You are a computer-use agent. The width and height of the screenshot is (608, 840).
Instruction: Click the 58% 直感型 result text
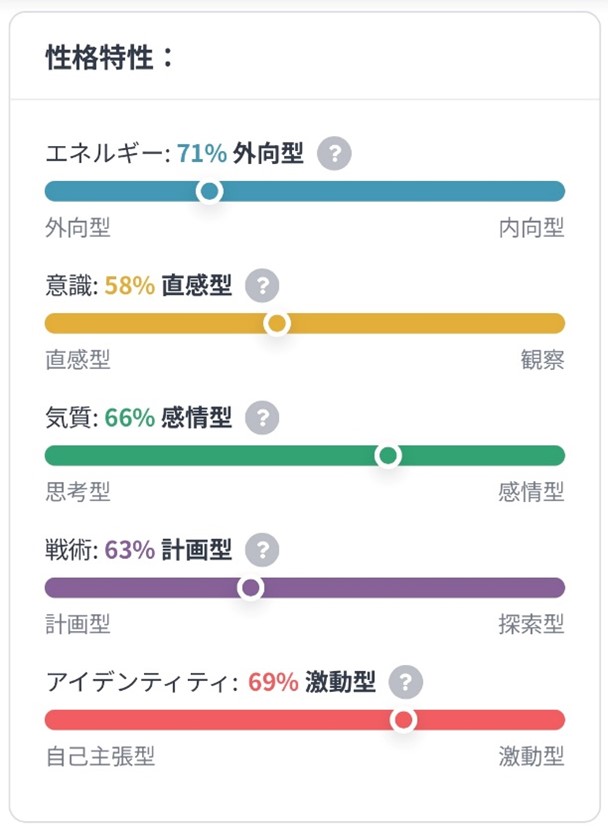click(x=168, y=286)
